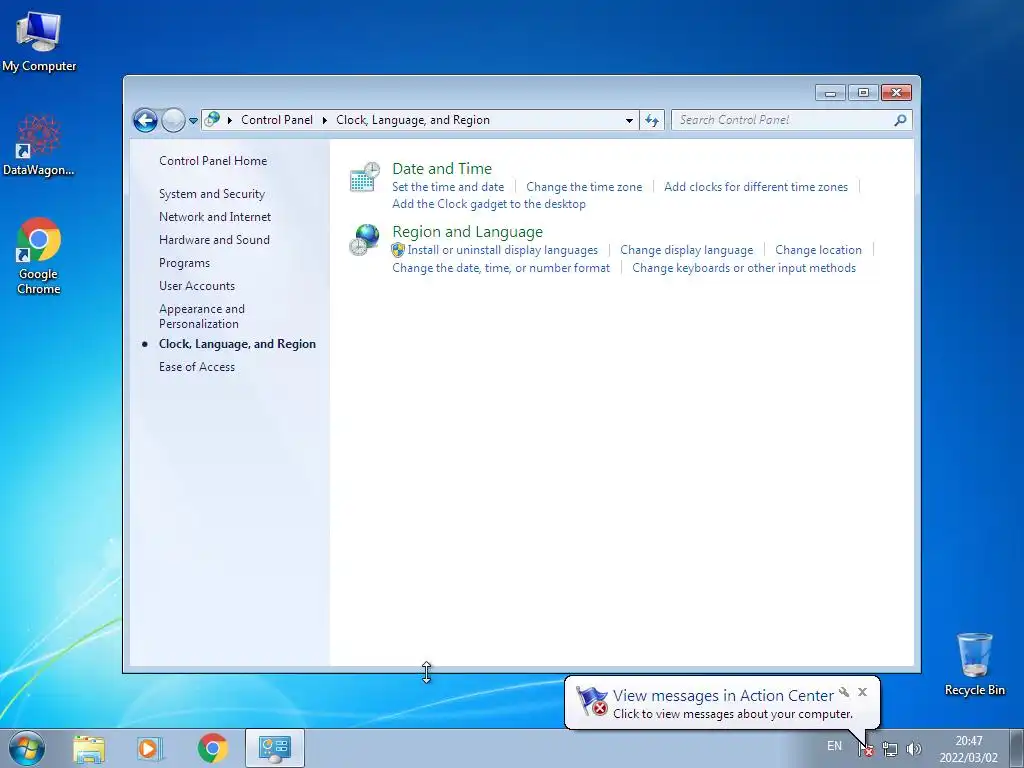Select the DataWagon desktop shortcut
The height and width of the screenshot is (768, 1024).
[x=39, y=145]
